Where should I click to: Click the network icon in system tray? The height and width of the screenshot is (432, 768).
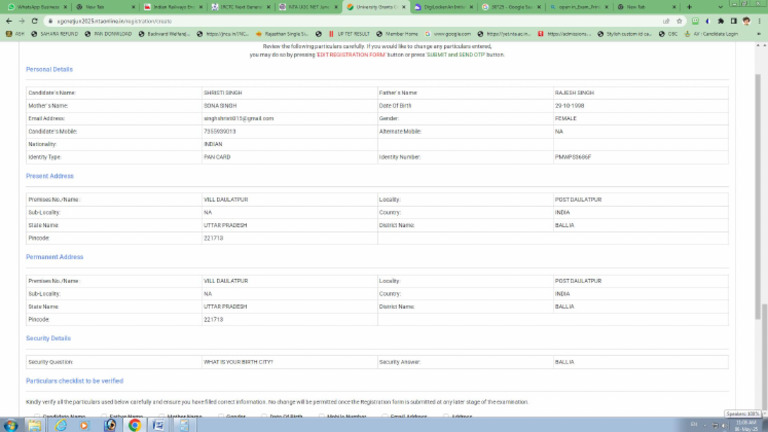[715, 425]
